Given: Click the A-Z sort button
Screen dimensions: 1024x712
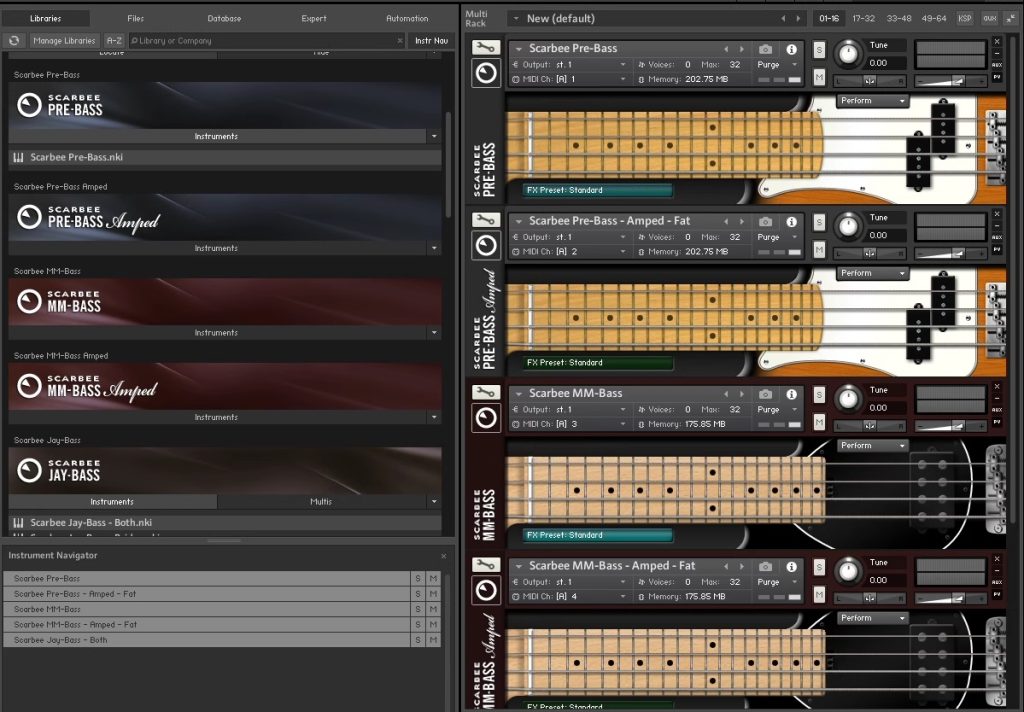Looking at the screenshot, I should tap(114, 41).
